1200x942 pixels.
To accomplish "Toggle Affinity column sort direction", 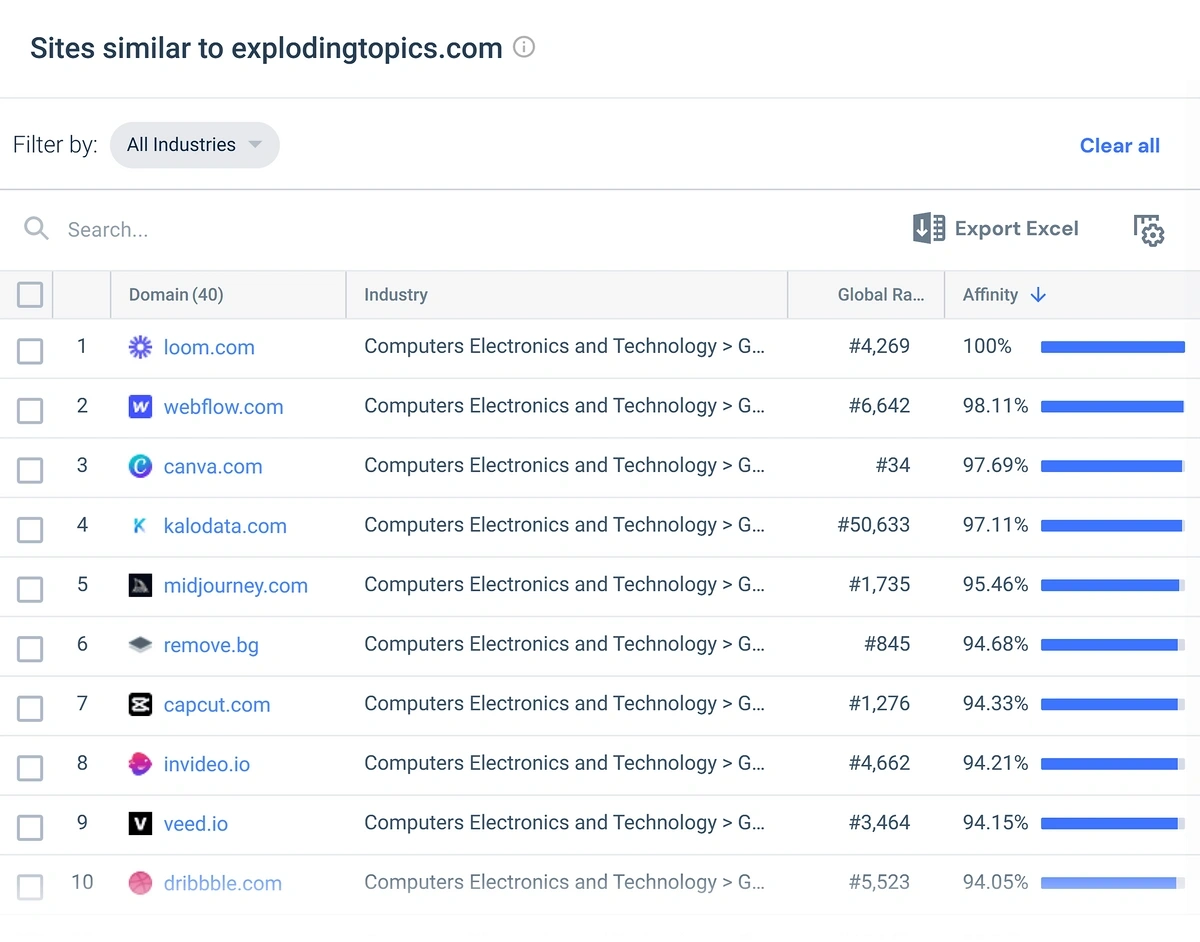I will click(x=1037, y=294).
